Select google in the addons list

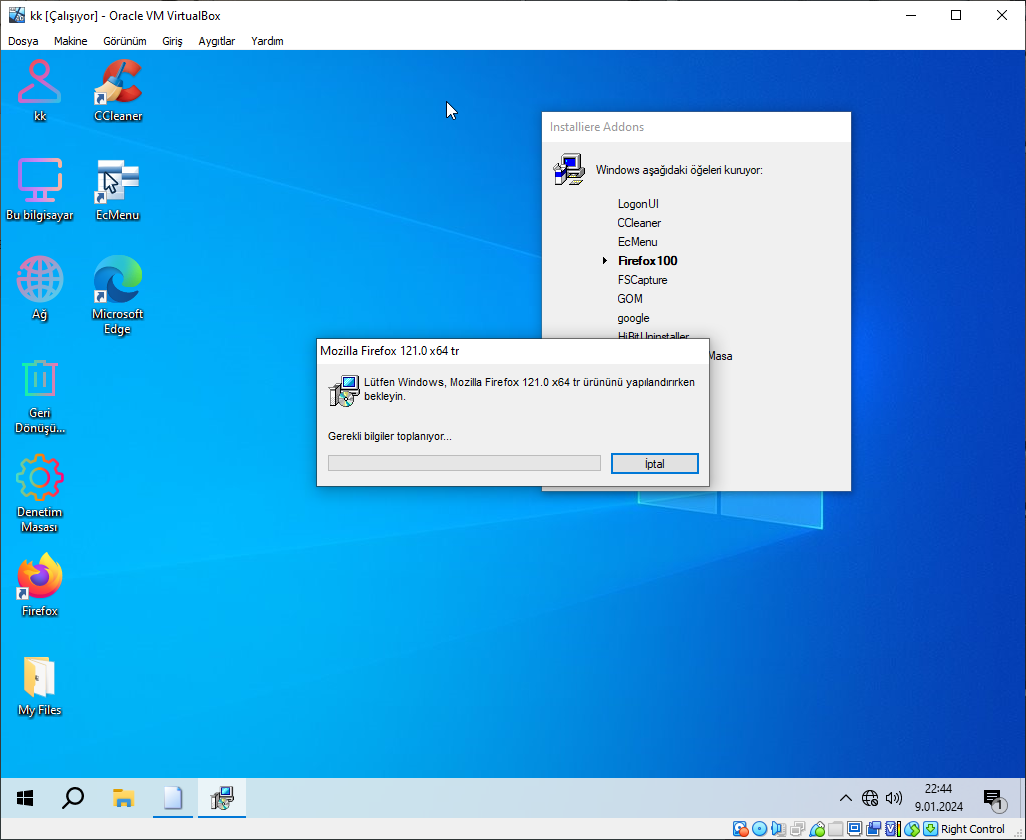click(x=633, y=318)
